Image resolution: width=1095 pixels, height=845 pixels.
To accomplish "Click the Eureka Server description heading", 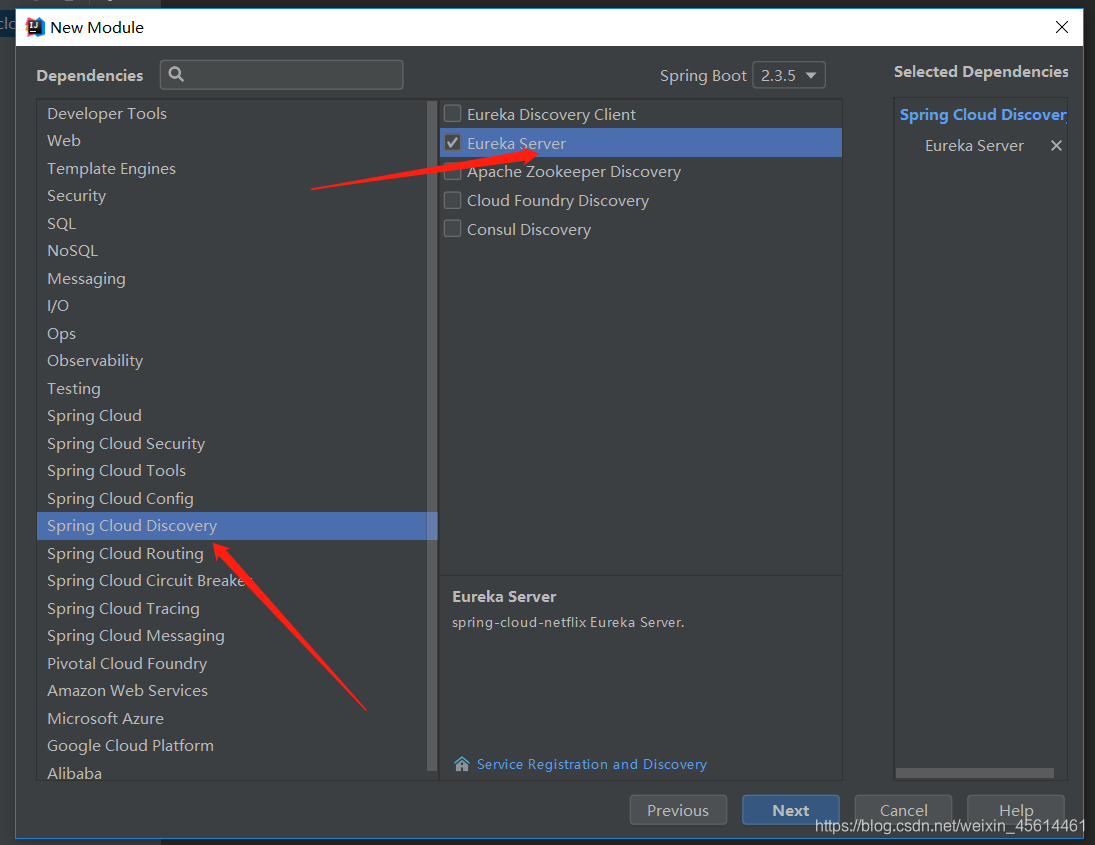I will click(x=504, y=596).
